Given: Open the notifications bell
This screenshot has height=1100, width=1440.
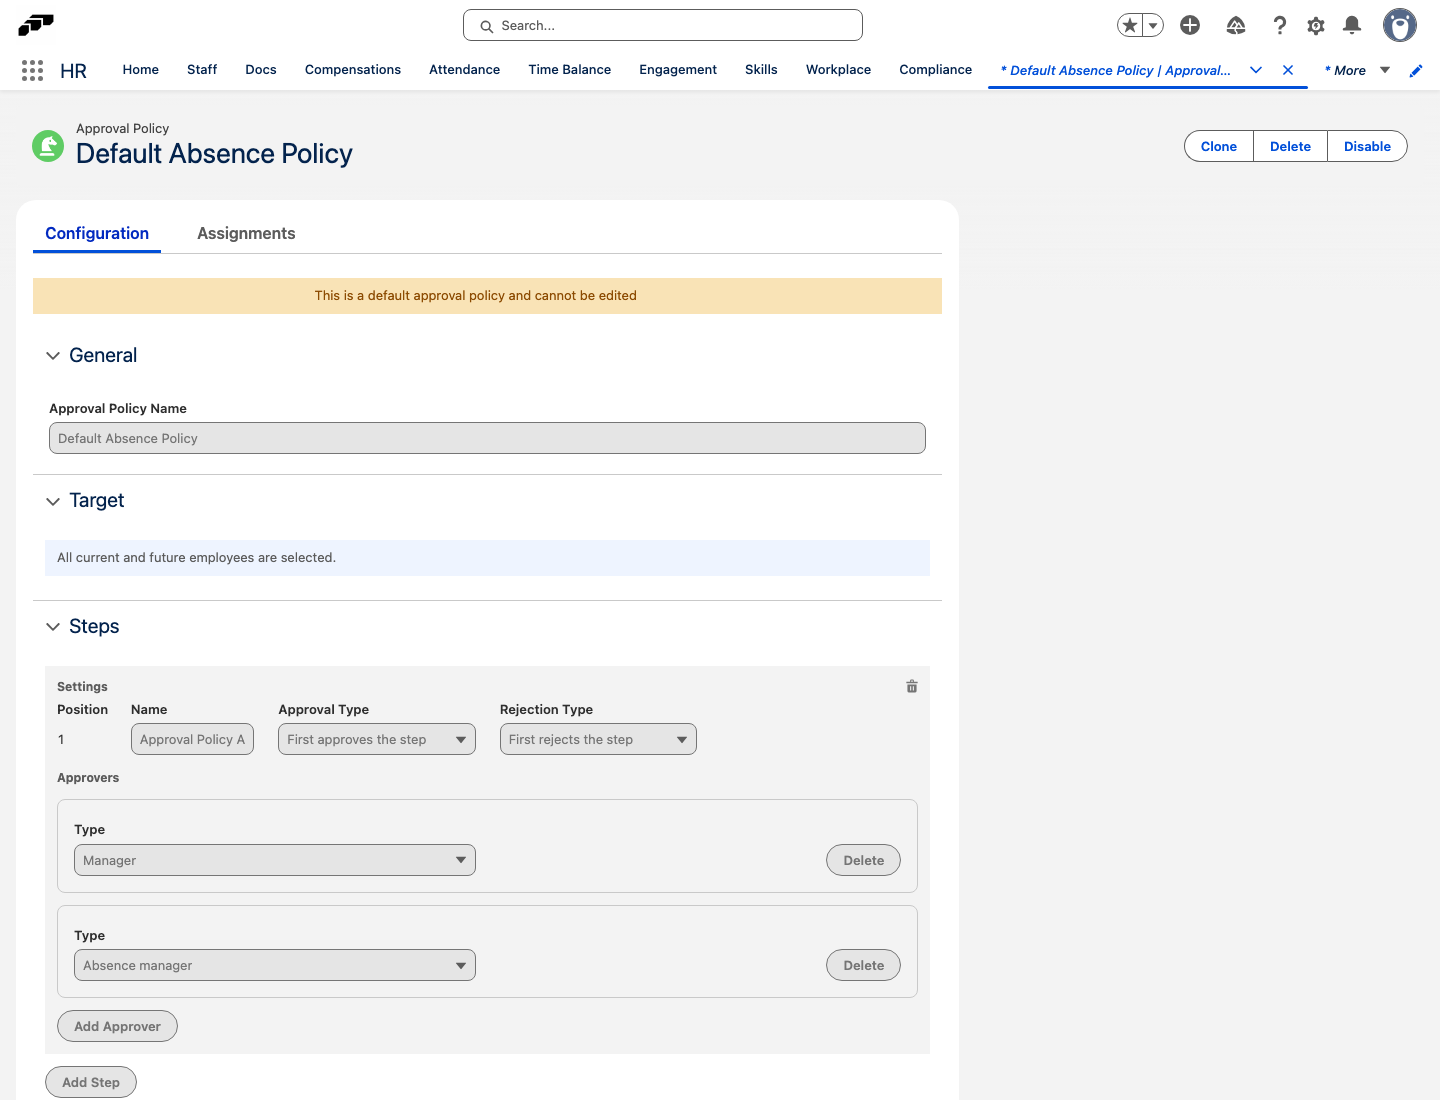Looking at the screenshot, I should pos(1352,26).
